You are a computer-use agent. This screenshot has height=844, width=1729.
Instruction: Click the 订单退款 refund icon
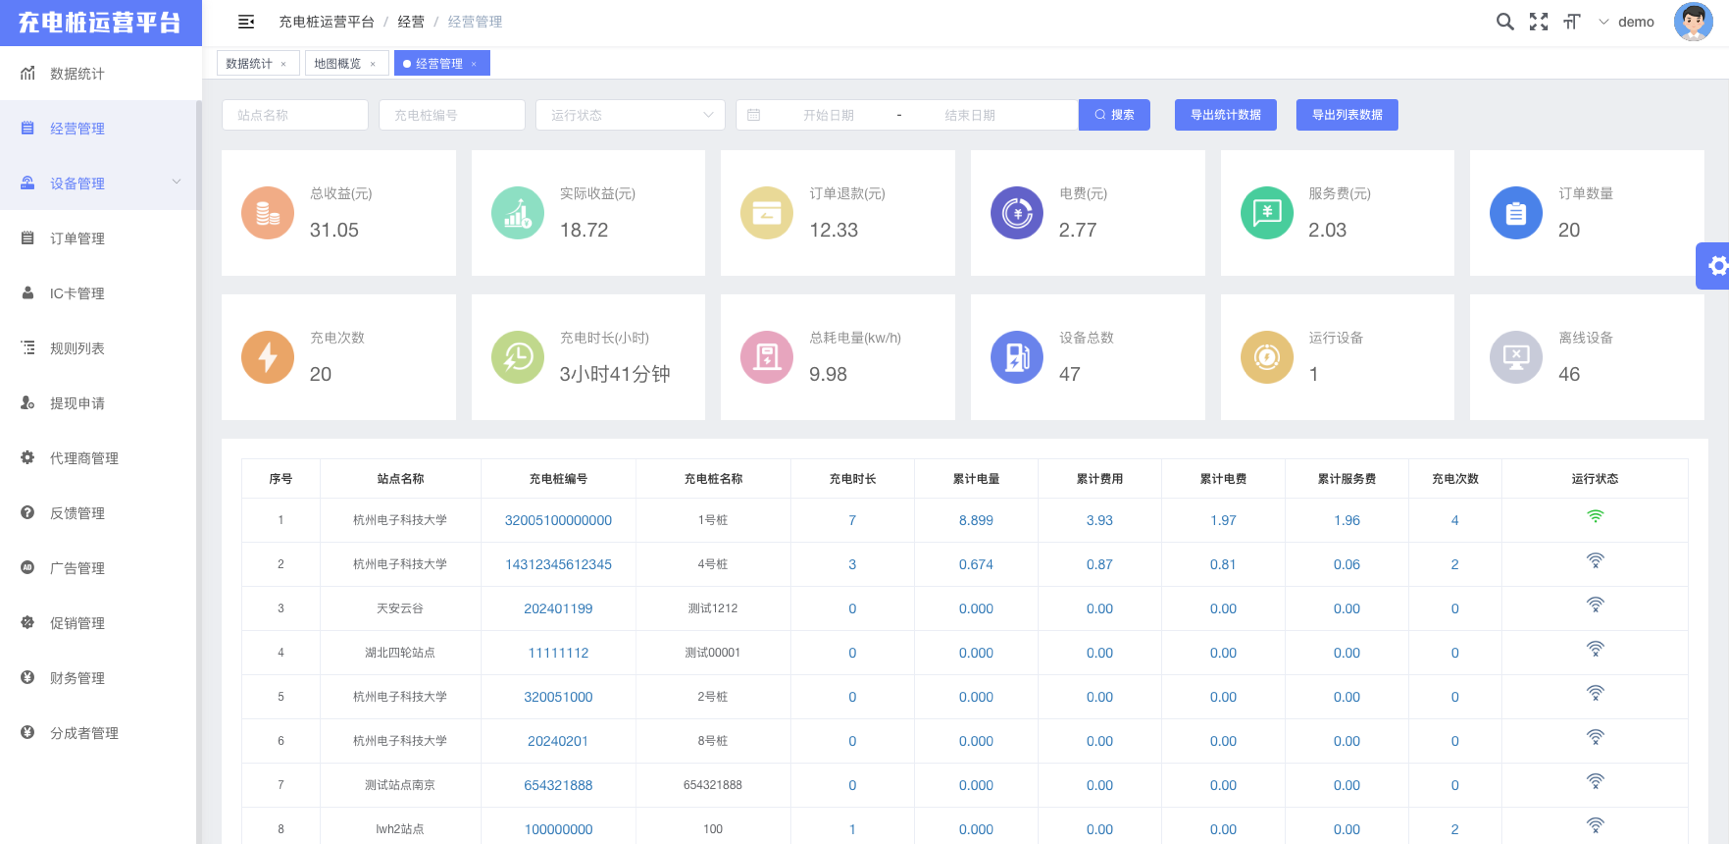(x=767, y=213)
